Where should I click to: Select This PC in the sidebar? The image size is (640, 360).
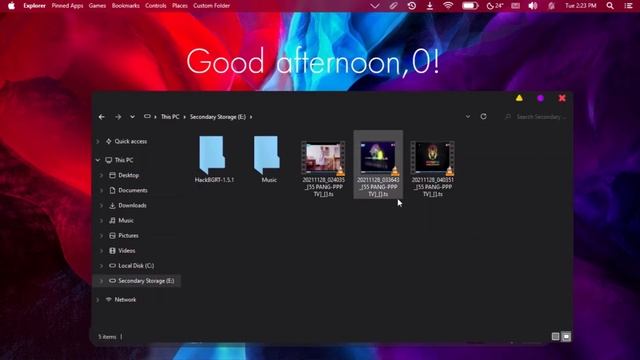tap(124, 160)
